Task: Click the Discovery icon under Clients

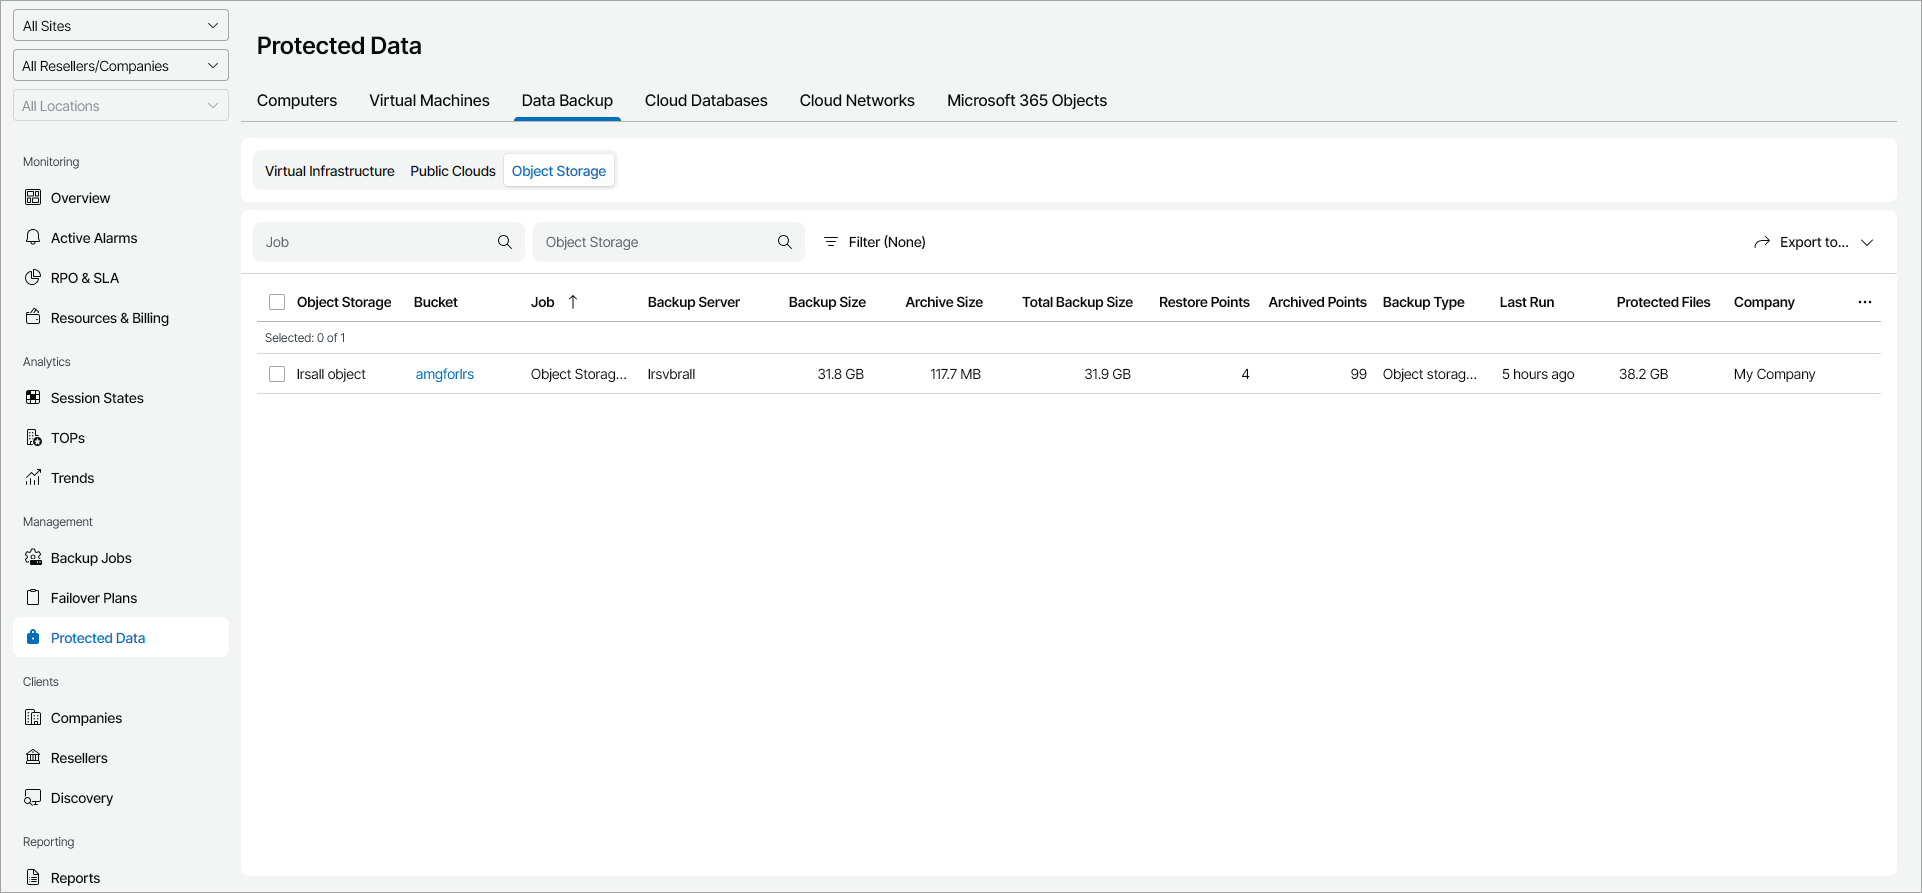Action: 33,798
